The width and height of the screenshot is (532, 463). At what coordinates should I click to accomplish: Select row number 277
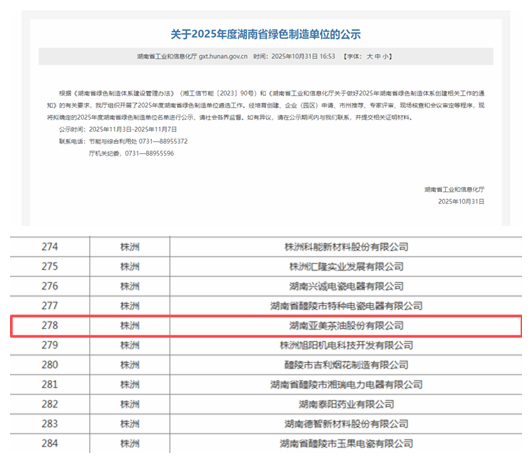(50, 306)
